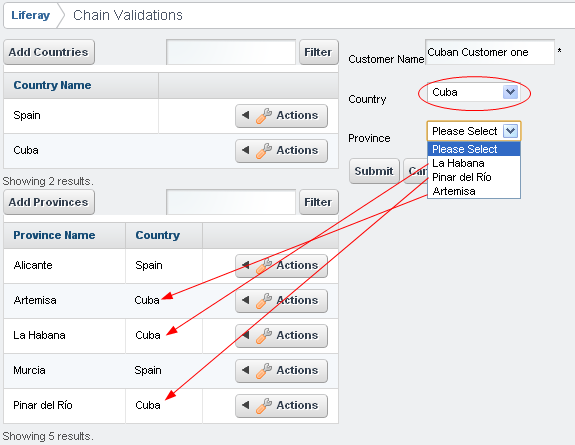
Task: Focus the Customer Name text field
Action: [490, 52]
